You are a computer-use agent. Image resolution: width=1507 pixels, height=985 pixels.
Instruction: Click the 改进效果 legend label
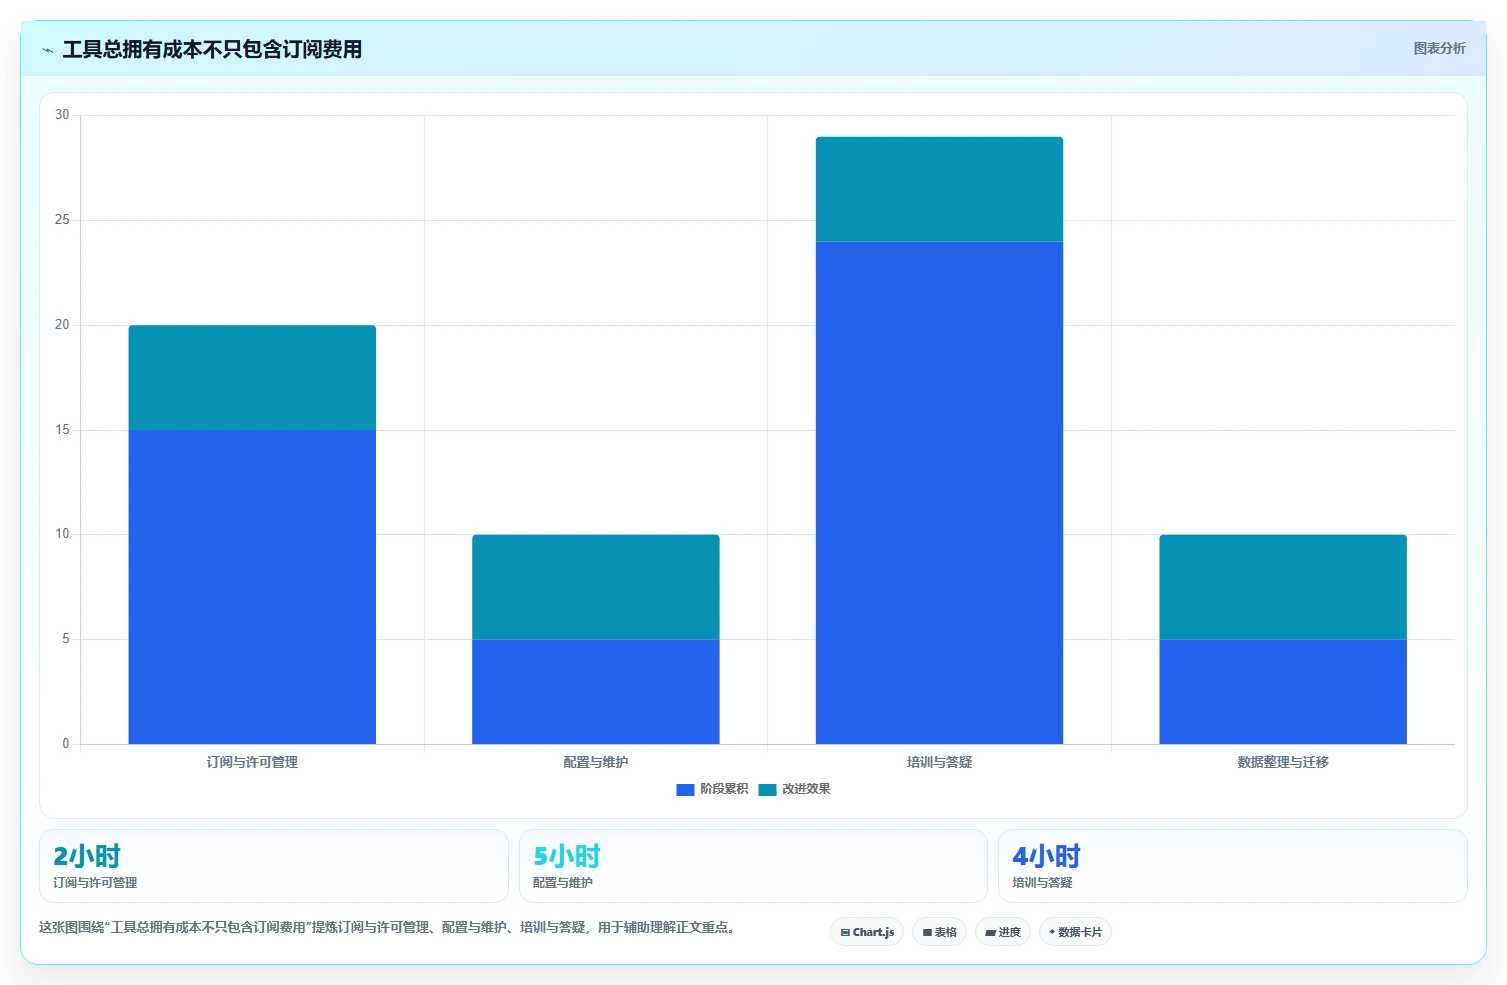pos(806,789)
